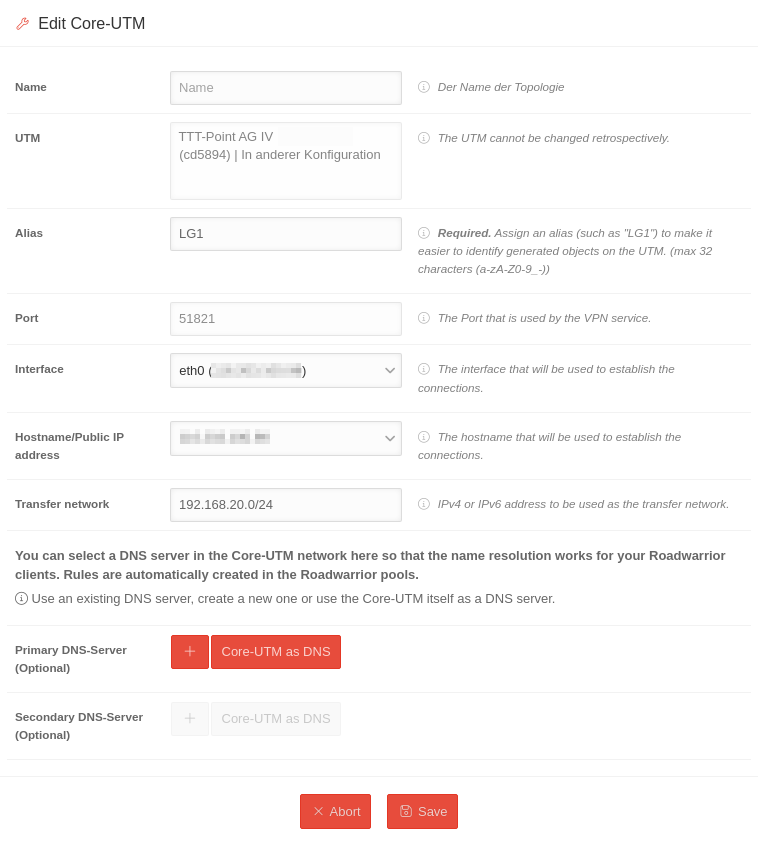
Task: Save the Core-UTM configuration
Action: (x=422, y=811)
